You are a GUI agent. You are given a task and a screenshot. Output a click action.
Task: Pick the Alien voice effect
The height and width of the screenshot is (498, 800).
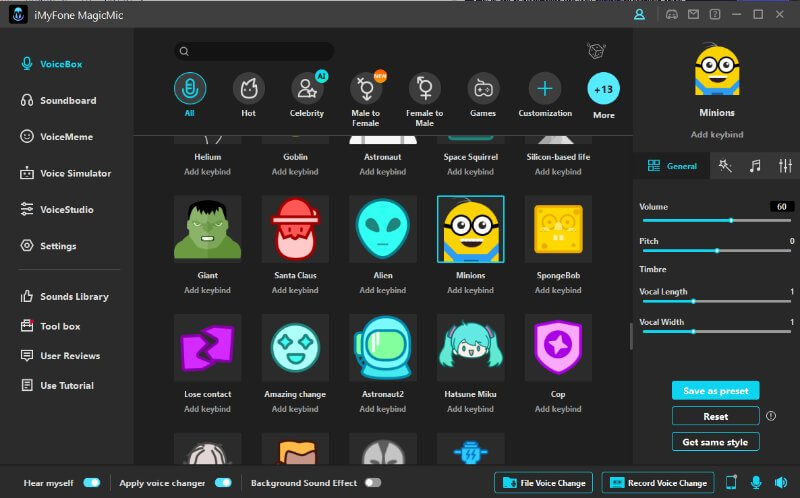[x=383, y=229]
